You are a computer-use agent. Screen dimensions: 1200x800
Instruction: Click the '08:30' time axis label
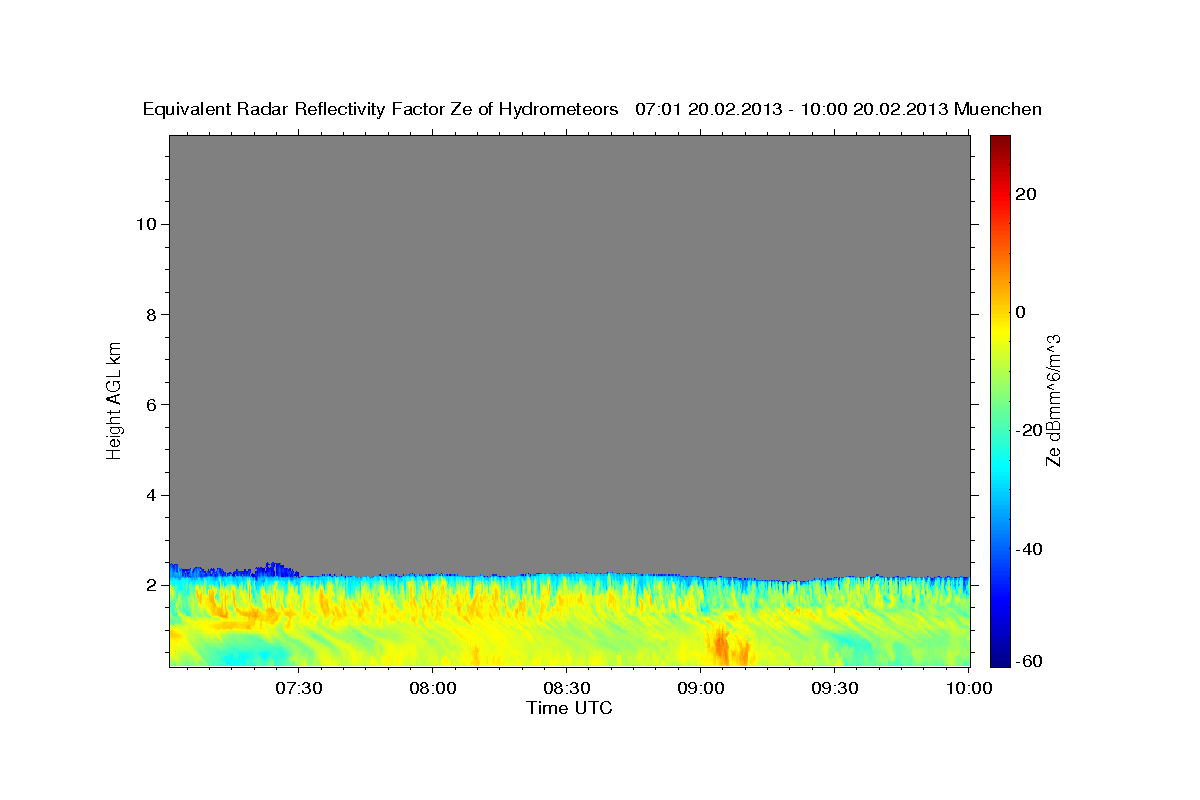coord(566,688)
